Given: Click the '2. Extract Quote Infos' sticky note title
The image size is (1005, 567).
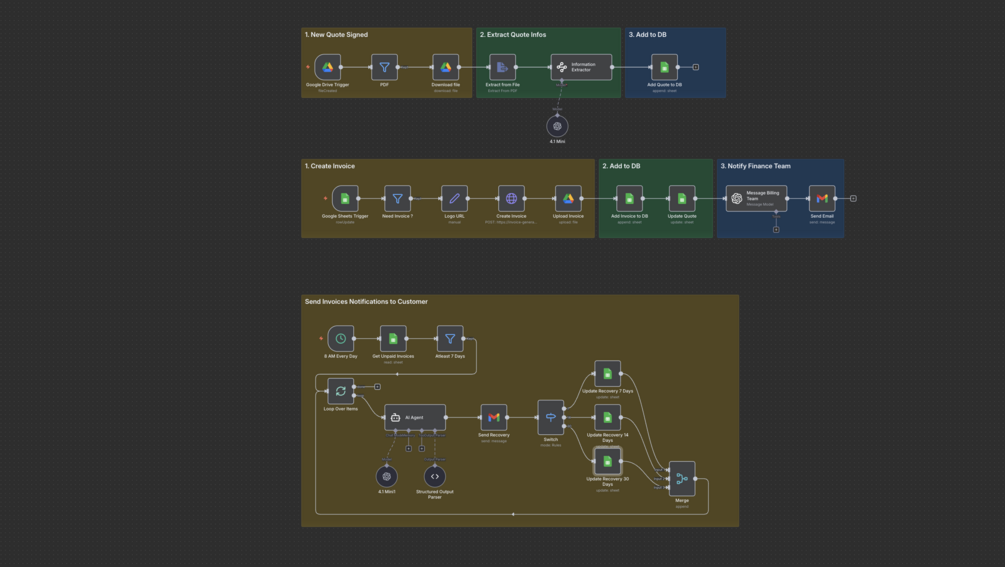Looking at the screenshot, I should pyautogui.click(x=513, y=35).
